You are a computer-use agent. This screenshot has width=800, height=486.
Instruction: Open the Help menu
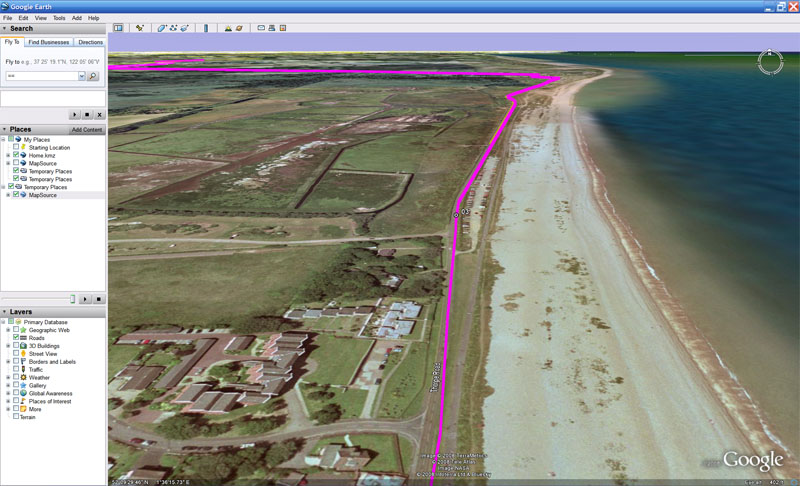click(93, 18)
